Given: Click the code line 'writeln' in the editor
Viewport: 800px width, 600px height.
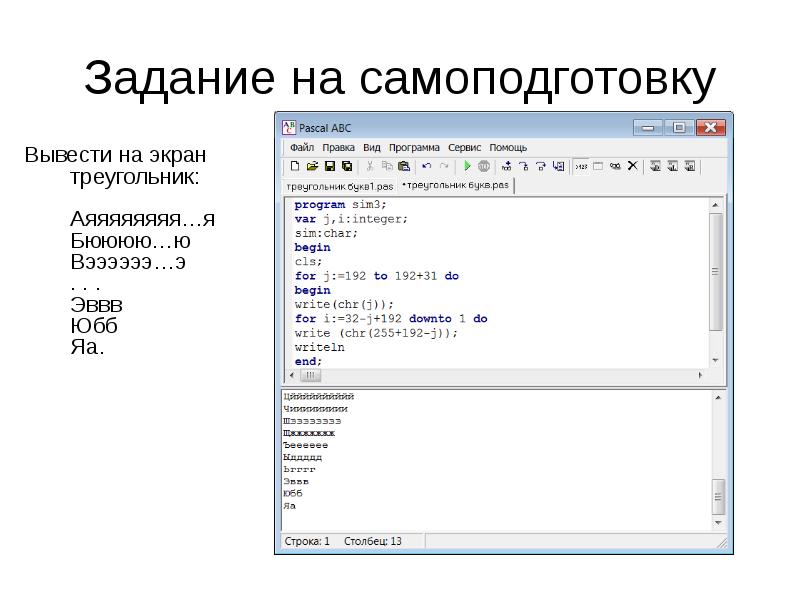Looking at the screenshot, I should [315, 347].
